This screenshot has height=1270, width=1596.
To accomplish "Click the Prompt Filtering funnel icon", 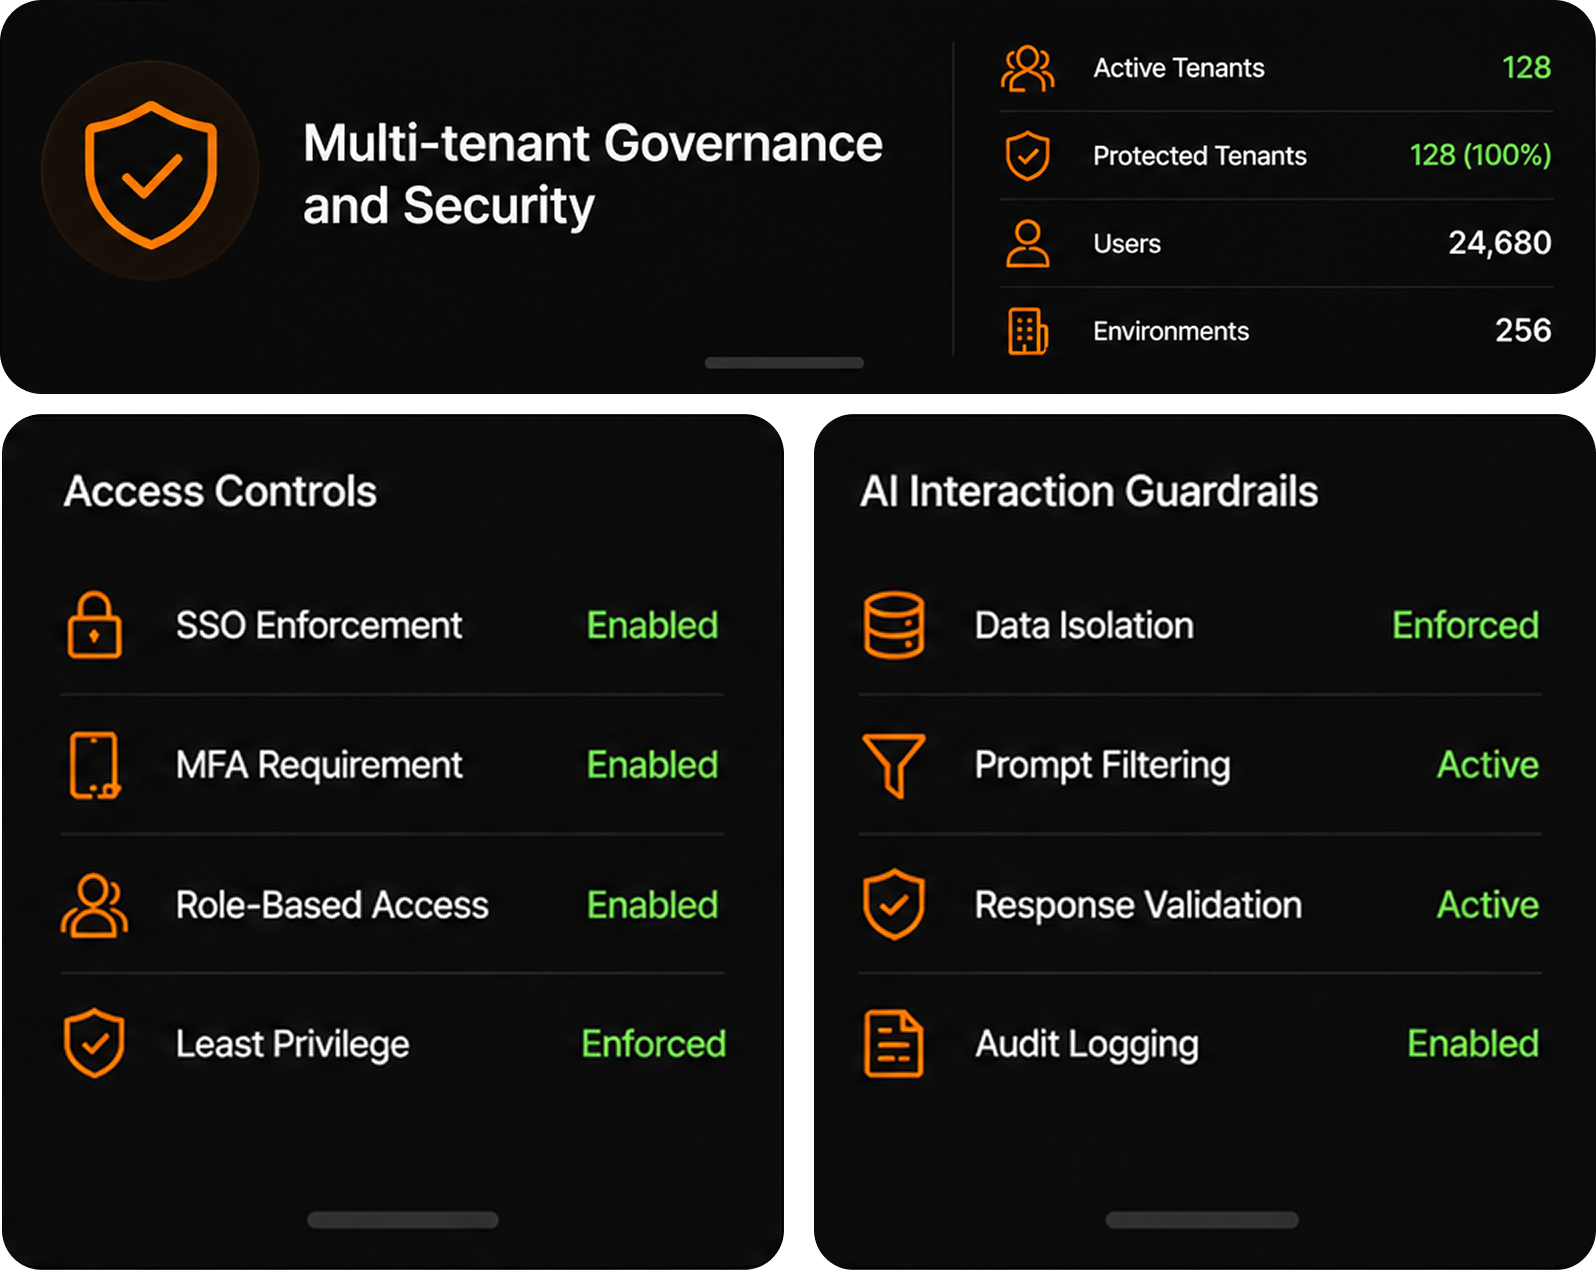I will pyautogui.click(x=894, y=765).
